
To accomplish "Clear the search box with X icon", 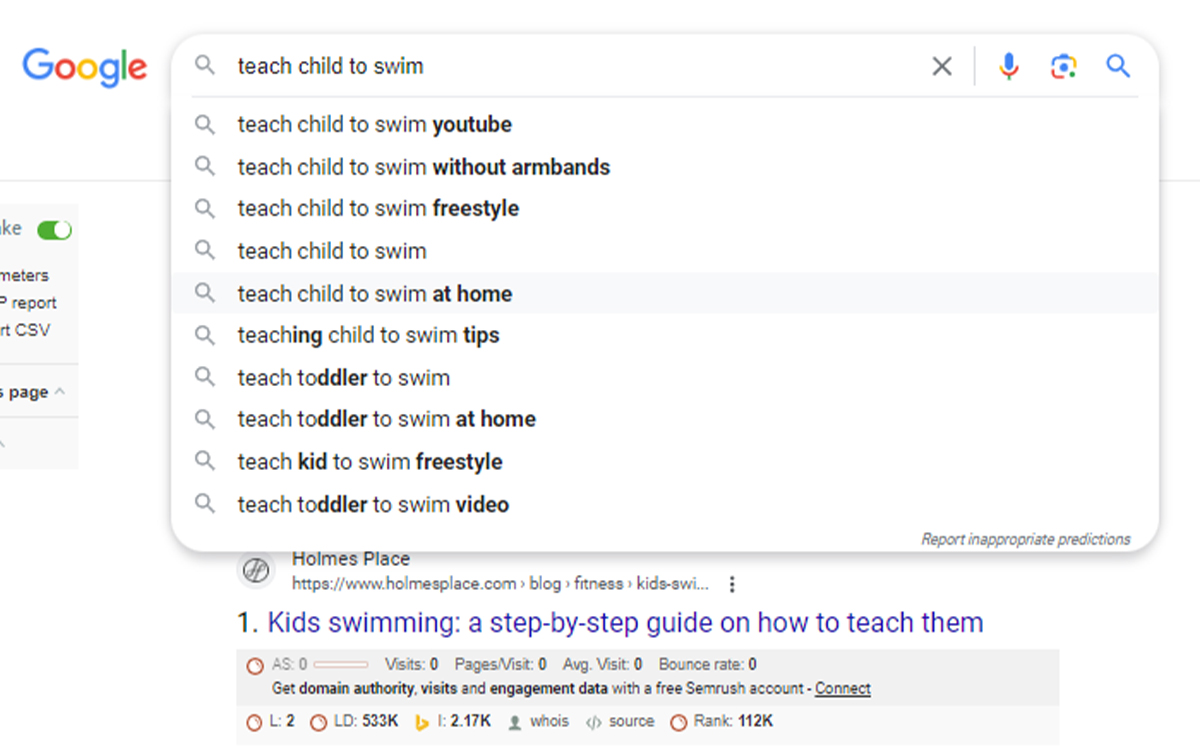I will (942, 66).
